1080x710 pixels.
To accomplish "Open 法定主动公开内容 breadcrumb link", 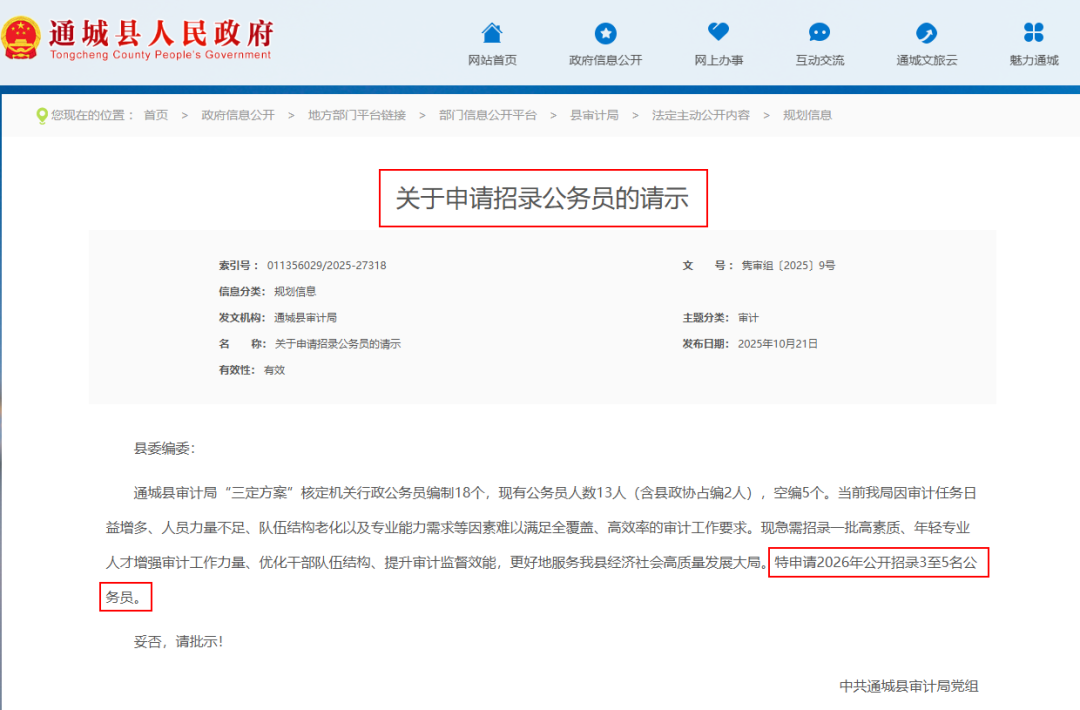I will click(x=700, y=115).
